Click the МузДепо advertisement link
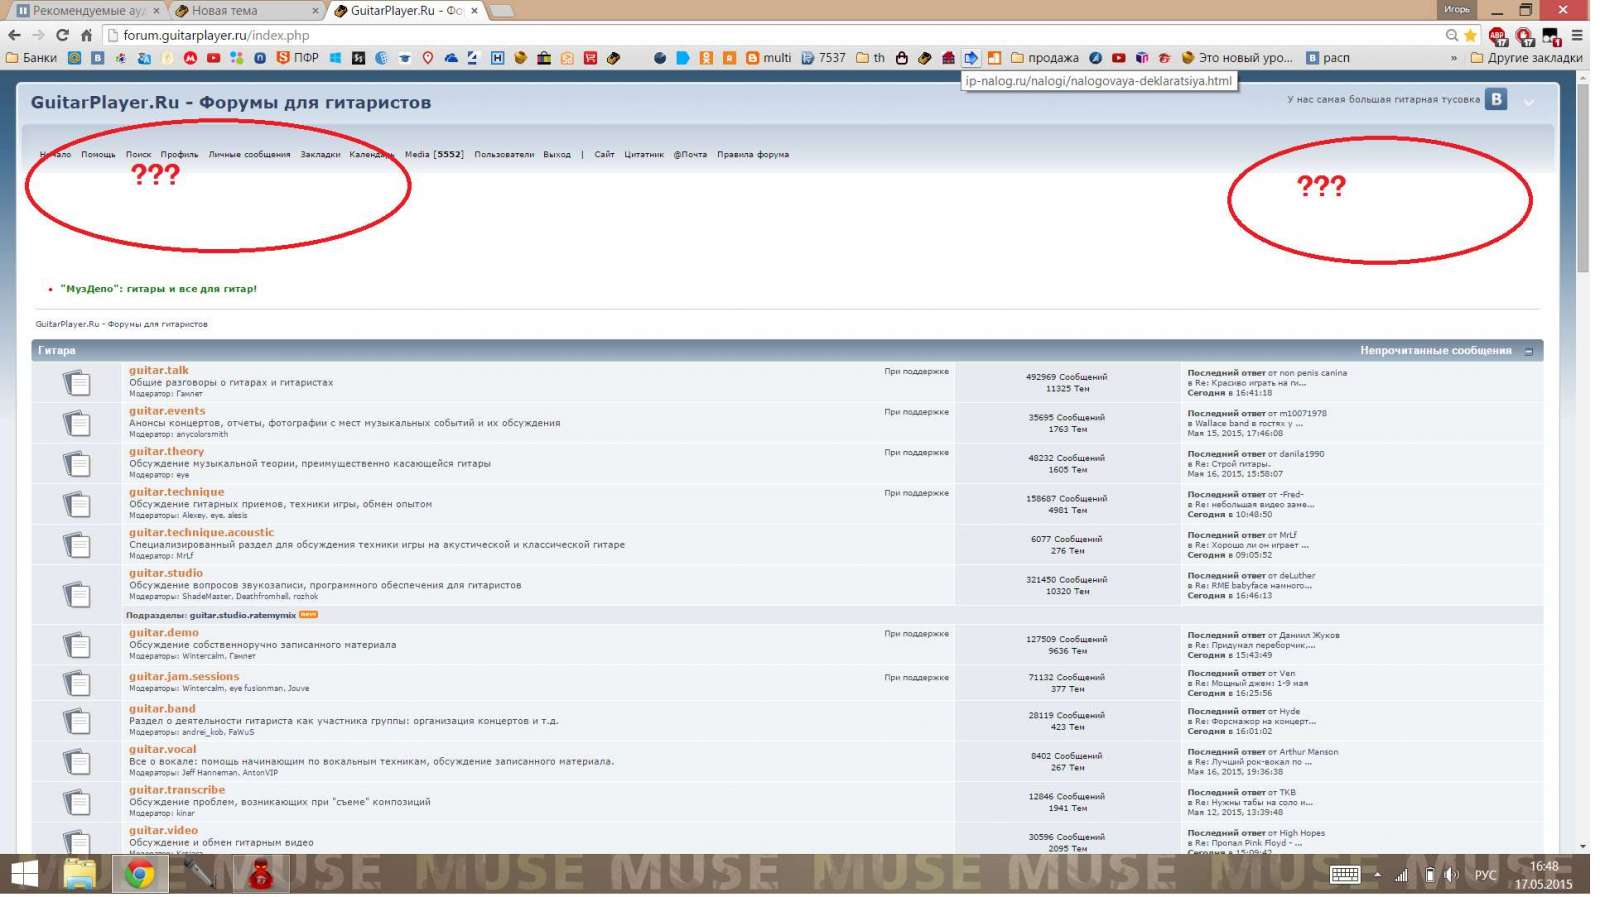 158,289
